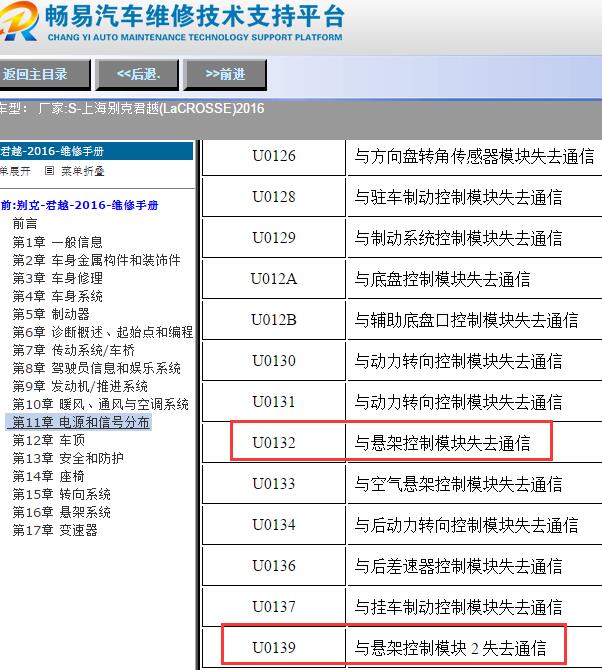Screen dimensions: 602x670
Task: Open the 前言 entry in the tree
Action: [x=25, y=223]
